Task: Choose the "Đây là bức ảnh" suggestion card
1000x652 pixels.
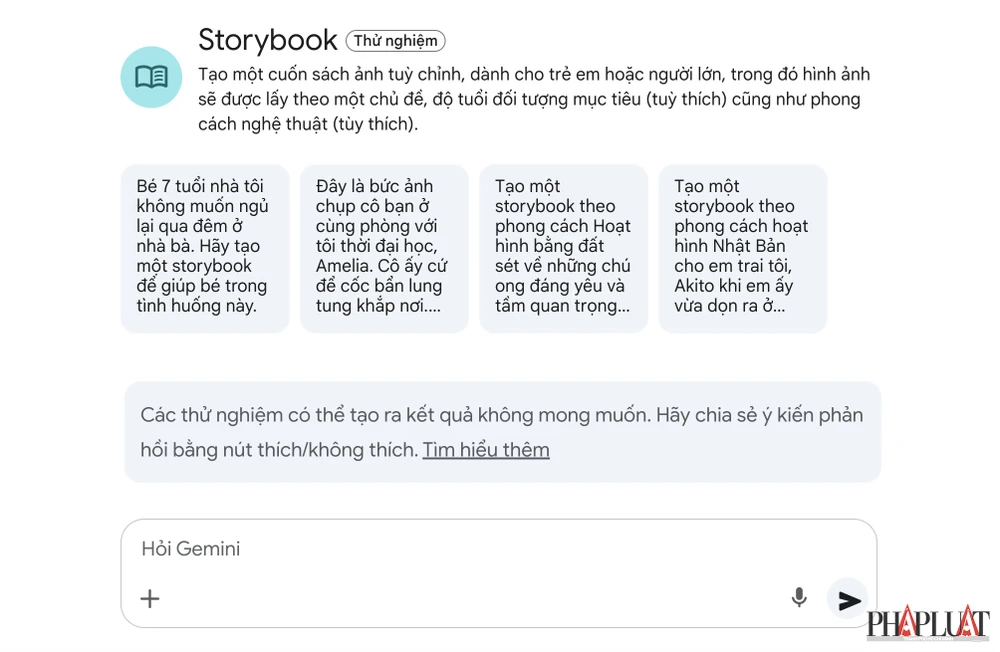Action: [x=383, y=247]
